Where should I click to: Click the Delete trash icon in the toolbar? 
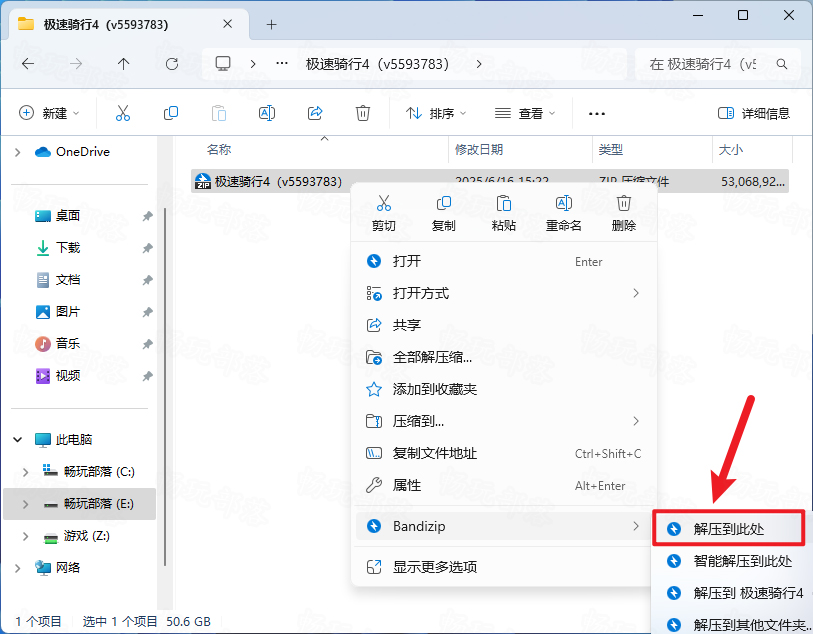pyautogui.click(x=362, y=113)
